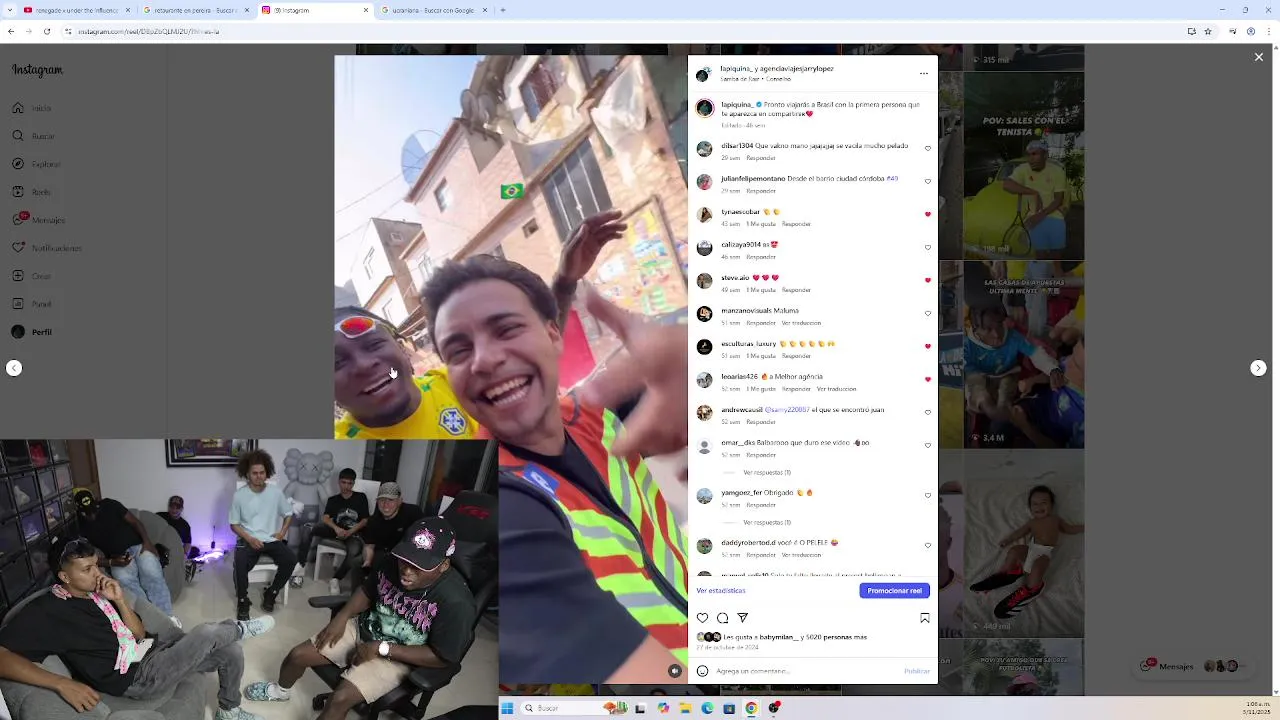Unlike the comment by esculturas_luxury
1280x720 pixels.
(928, 347)
